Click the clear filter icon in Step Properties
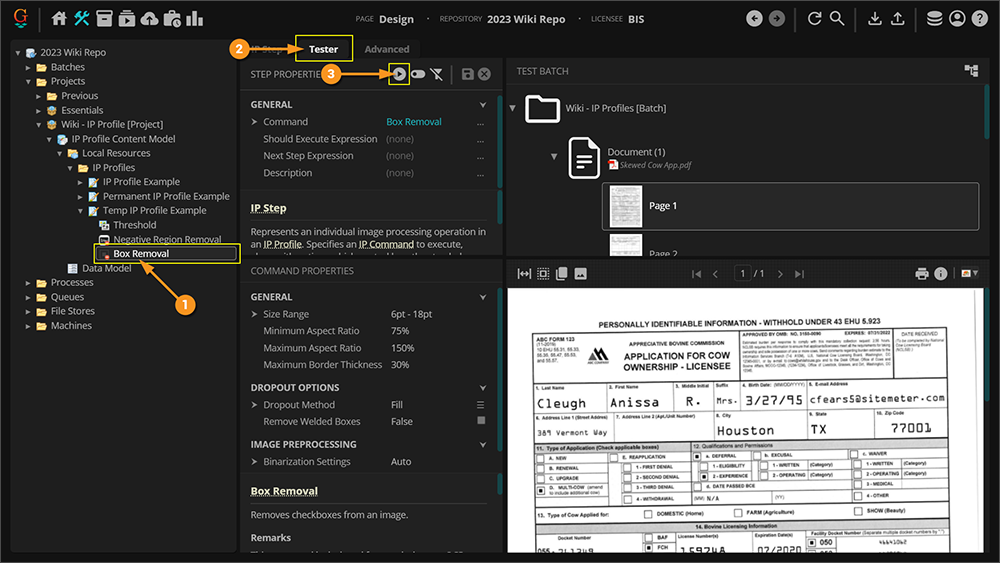 click(437, 74)
